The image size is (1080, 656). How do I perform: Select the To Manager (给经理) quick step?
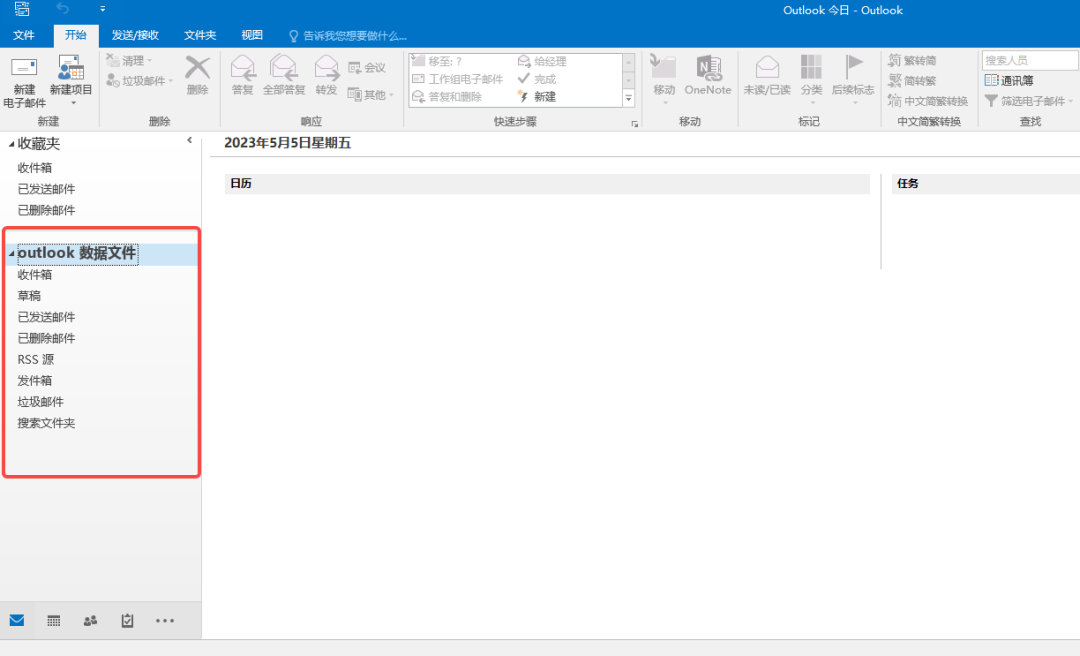pyautogui.click(x=542, y=61)
